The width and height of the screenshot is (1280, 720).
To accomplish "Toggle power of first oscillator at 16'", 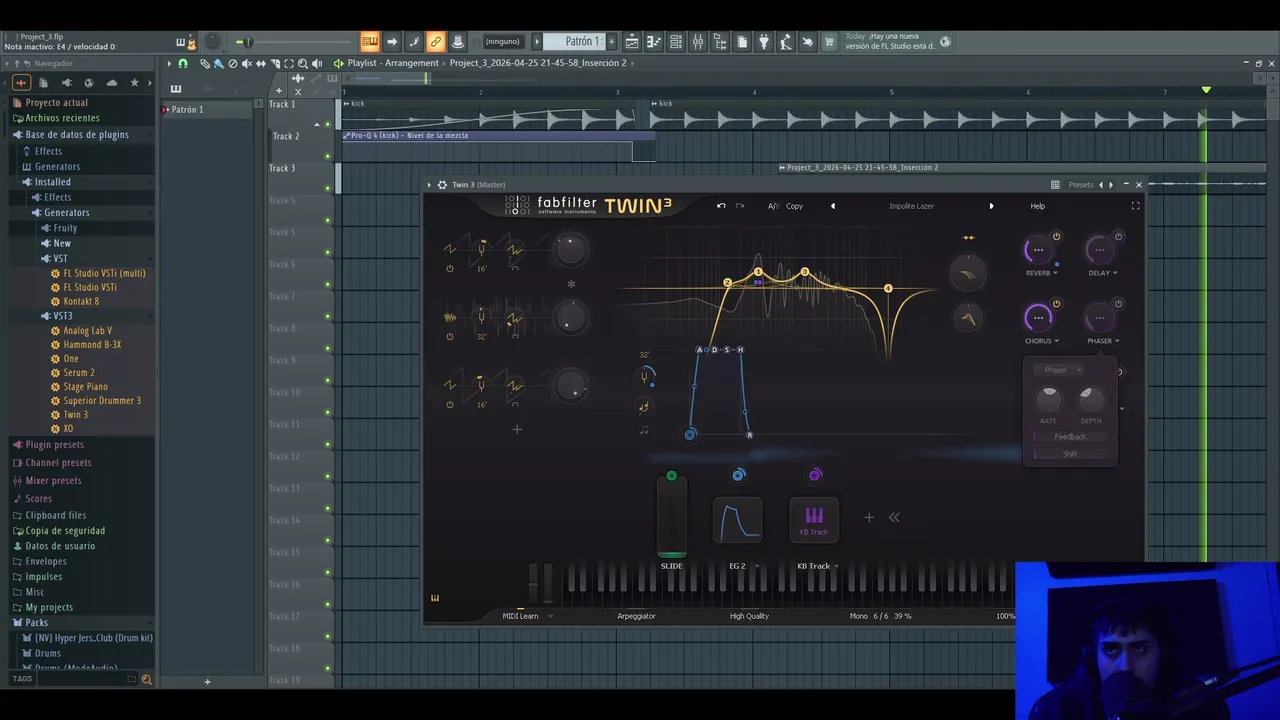I will click(450, 268).
